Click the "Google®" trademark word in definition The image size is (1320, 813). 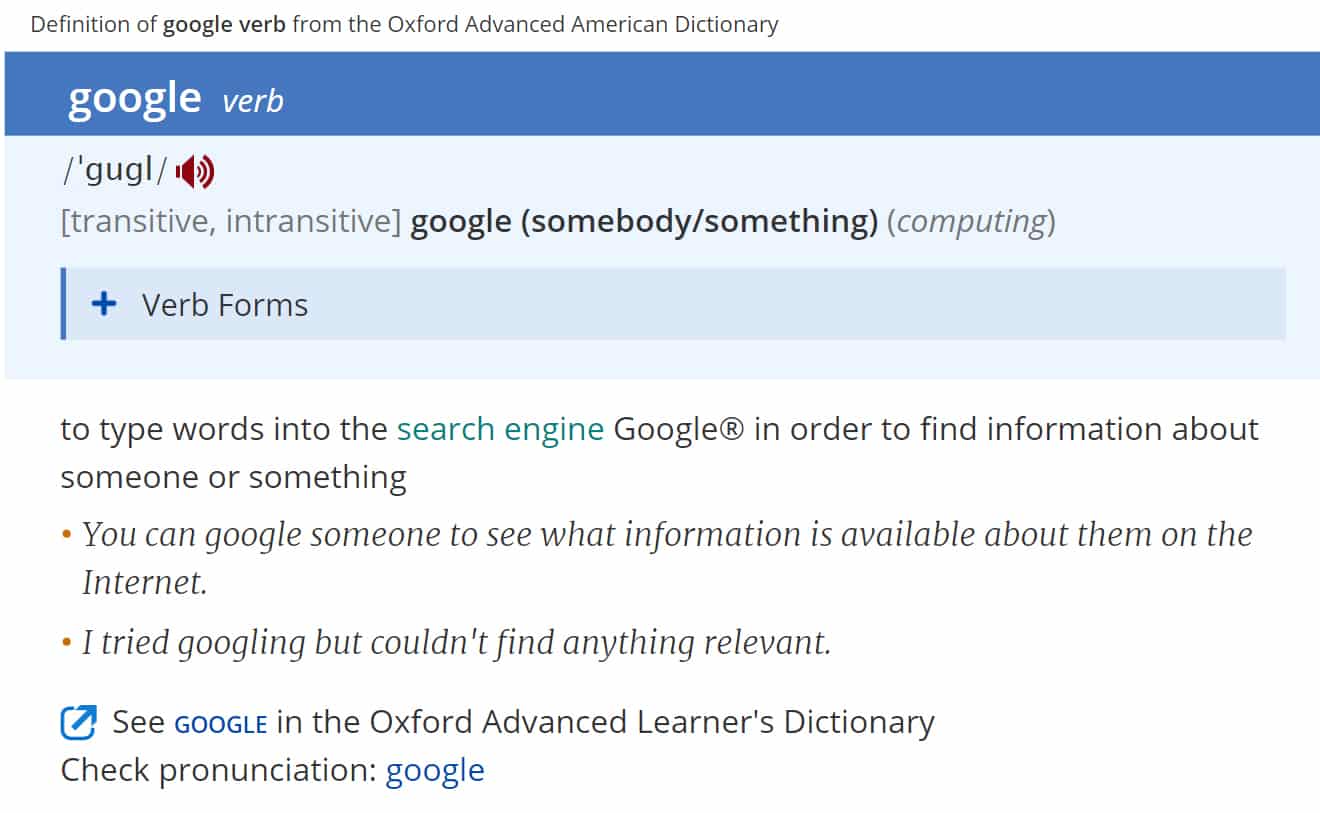[678, 429]
